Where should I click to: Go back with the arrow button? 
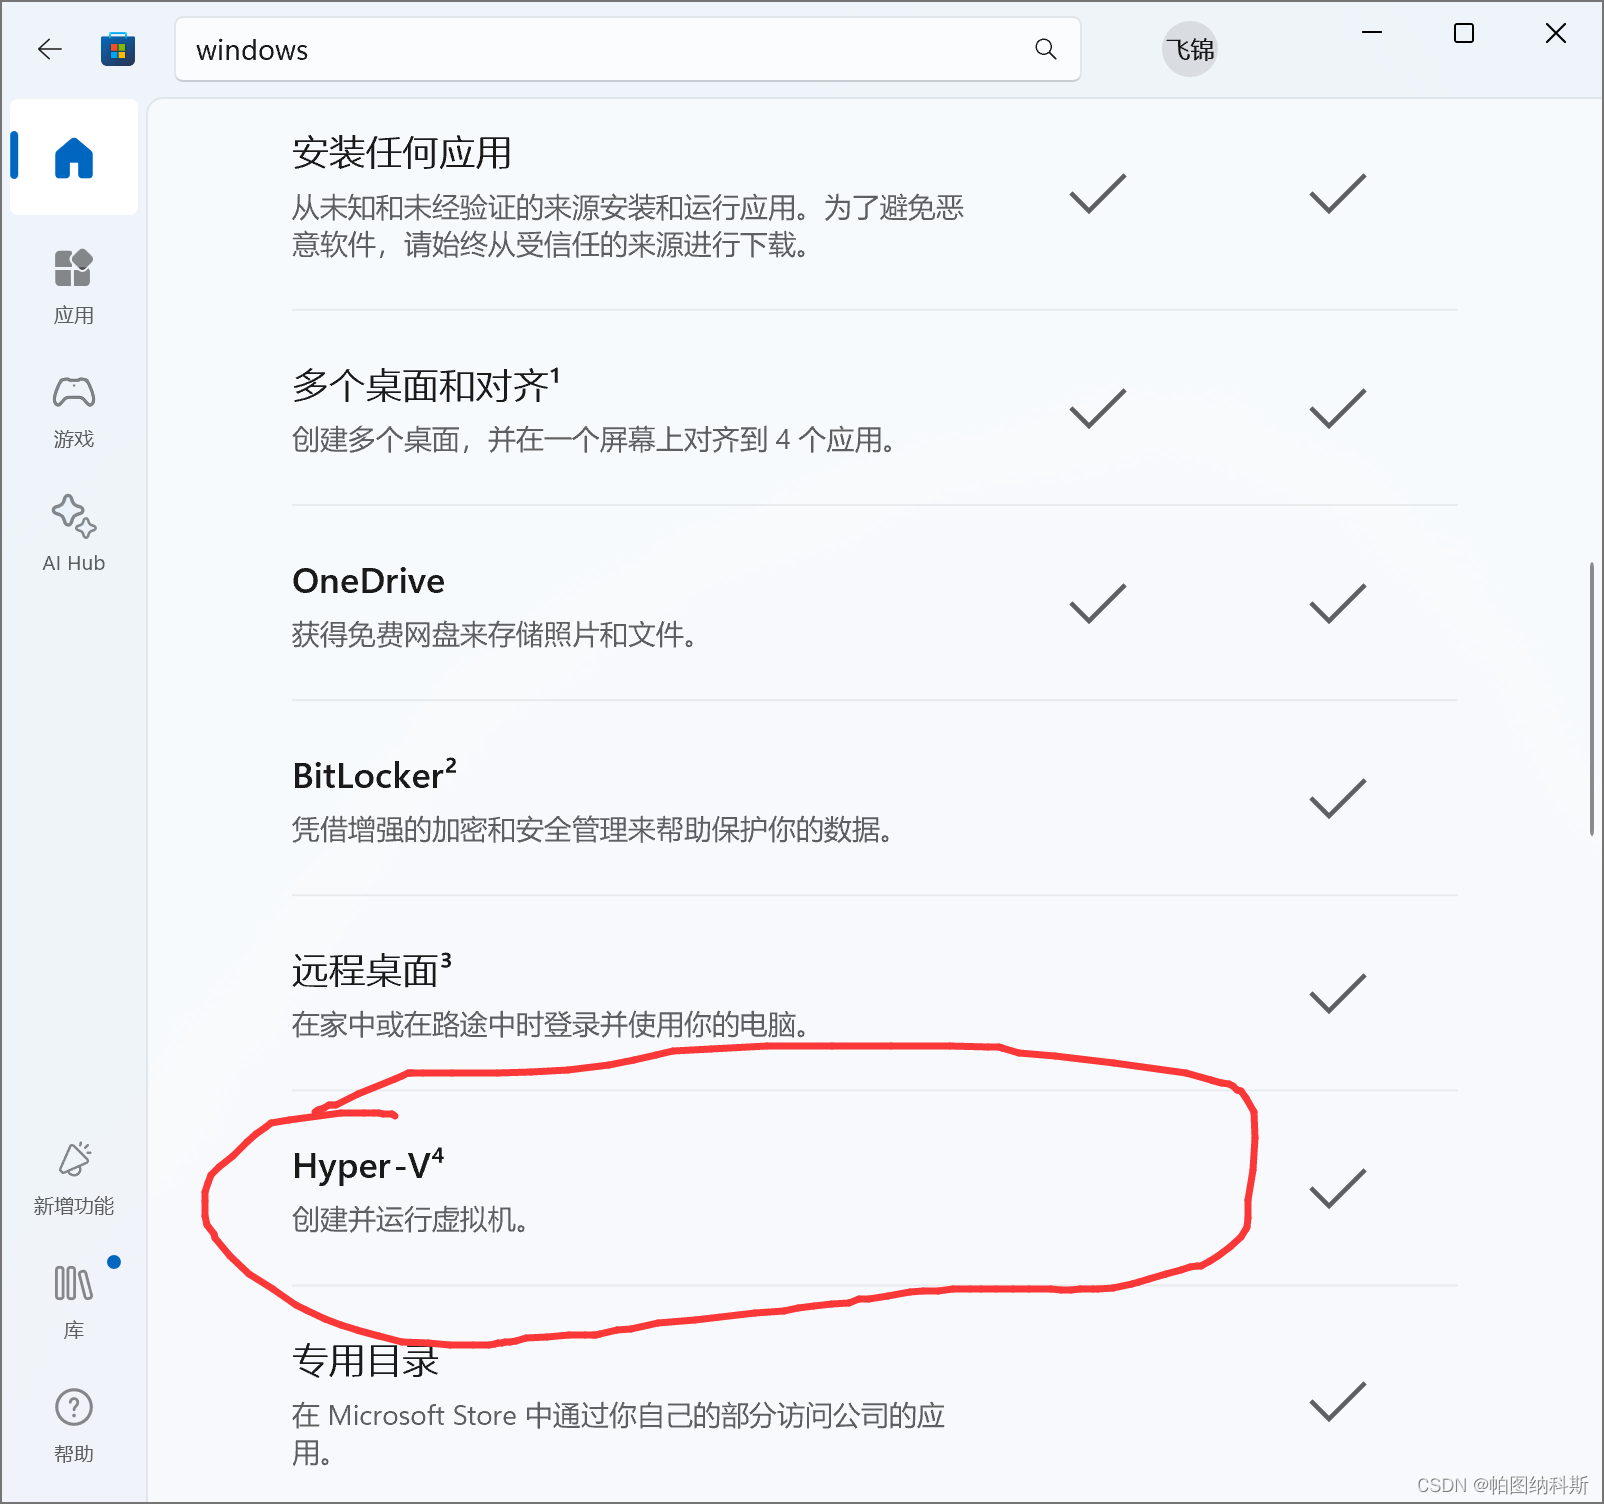[x=50, y=49]
